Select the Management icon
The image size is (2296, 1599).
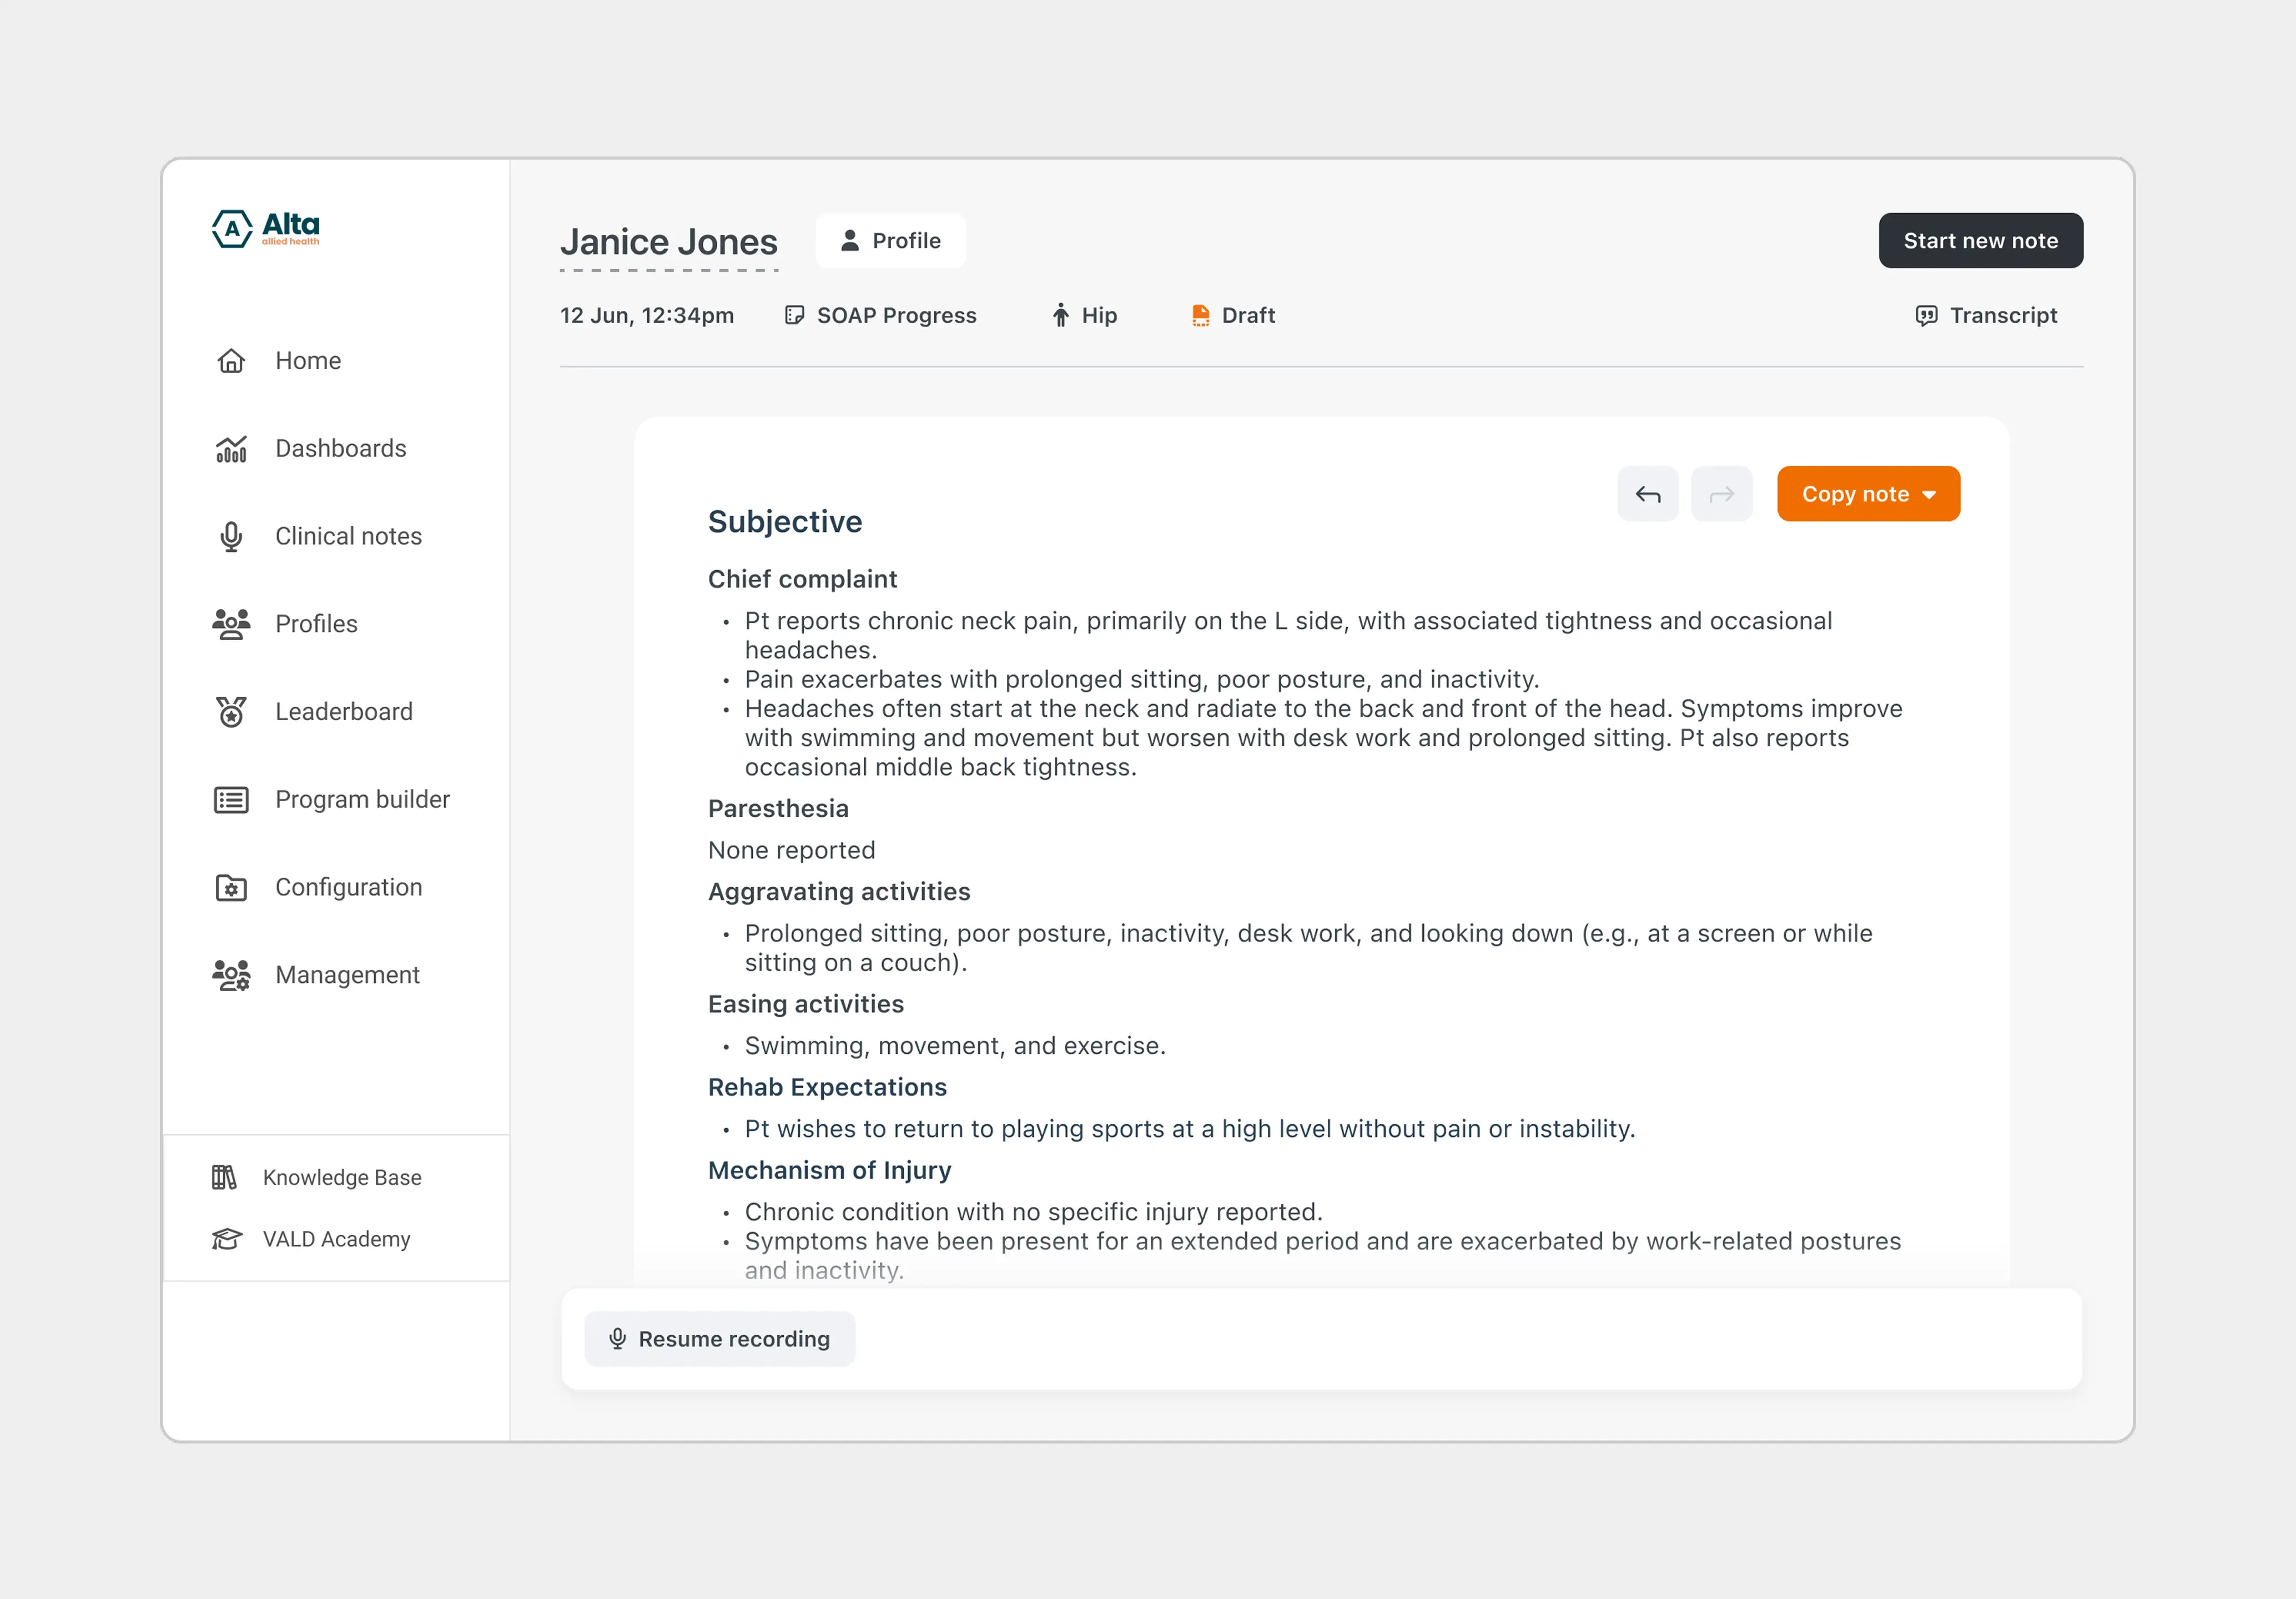230,975
